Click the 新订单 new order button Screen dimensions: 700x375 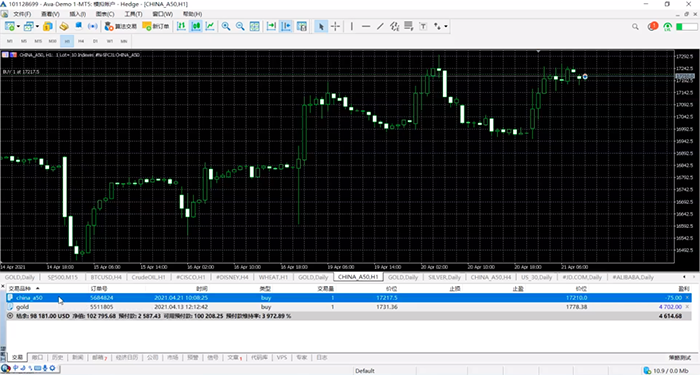(156, 26)
